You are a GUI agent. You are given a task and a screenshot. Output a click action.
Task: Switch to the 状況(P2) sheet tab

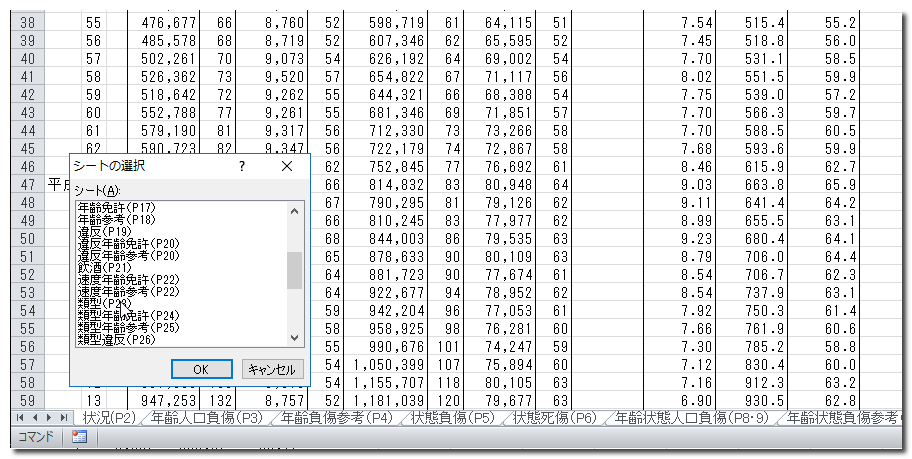(x=109, y=417)
